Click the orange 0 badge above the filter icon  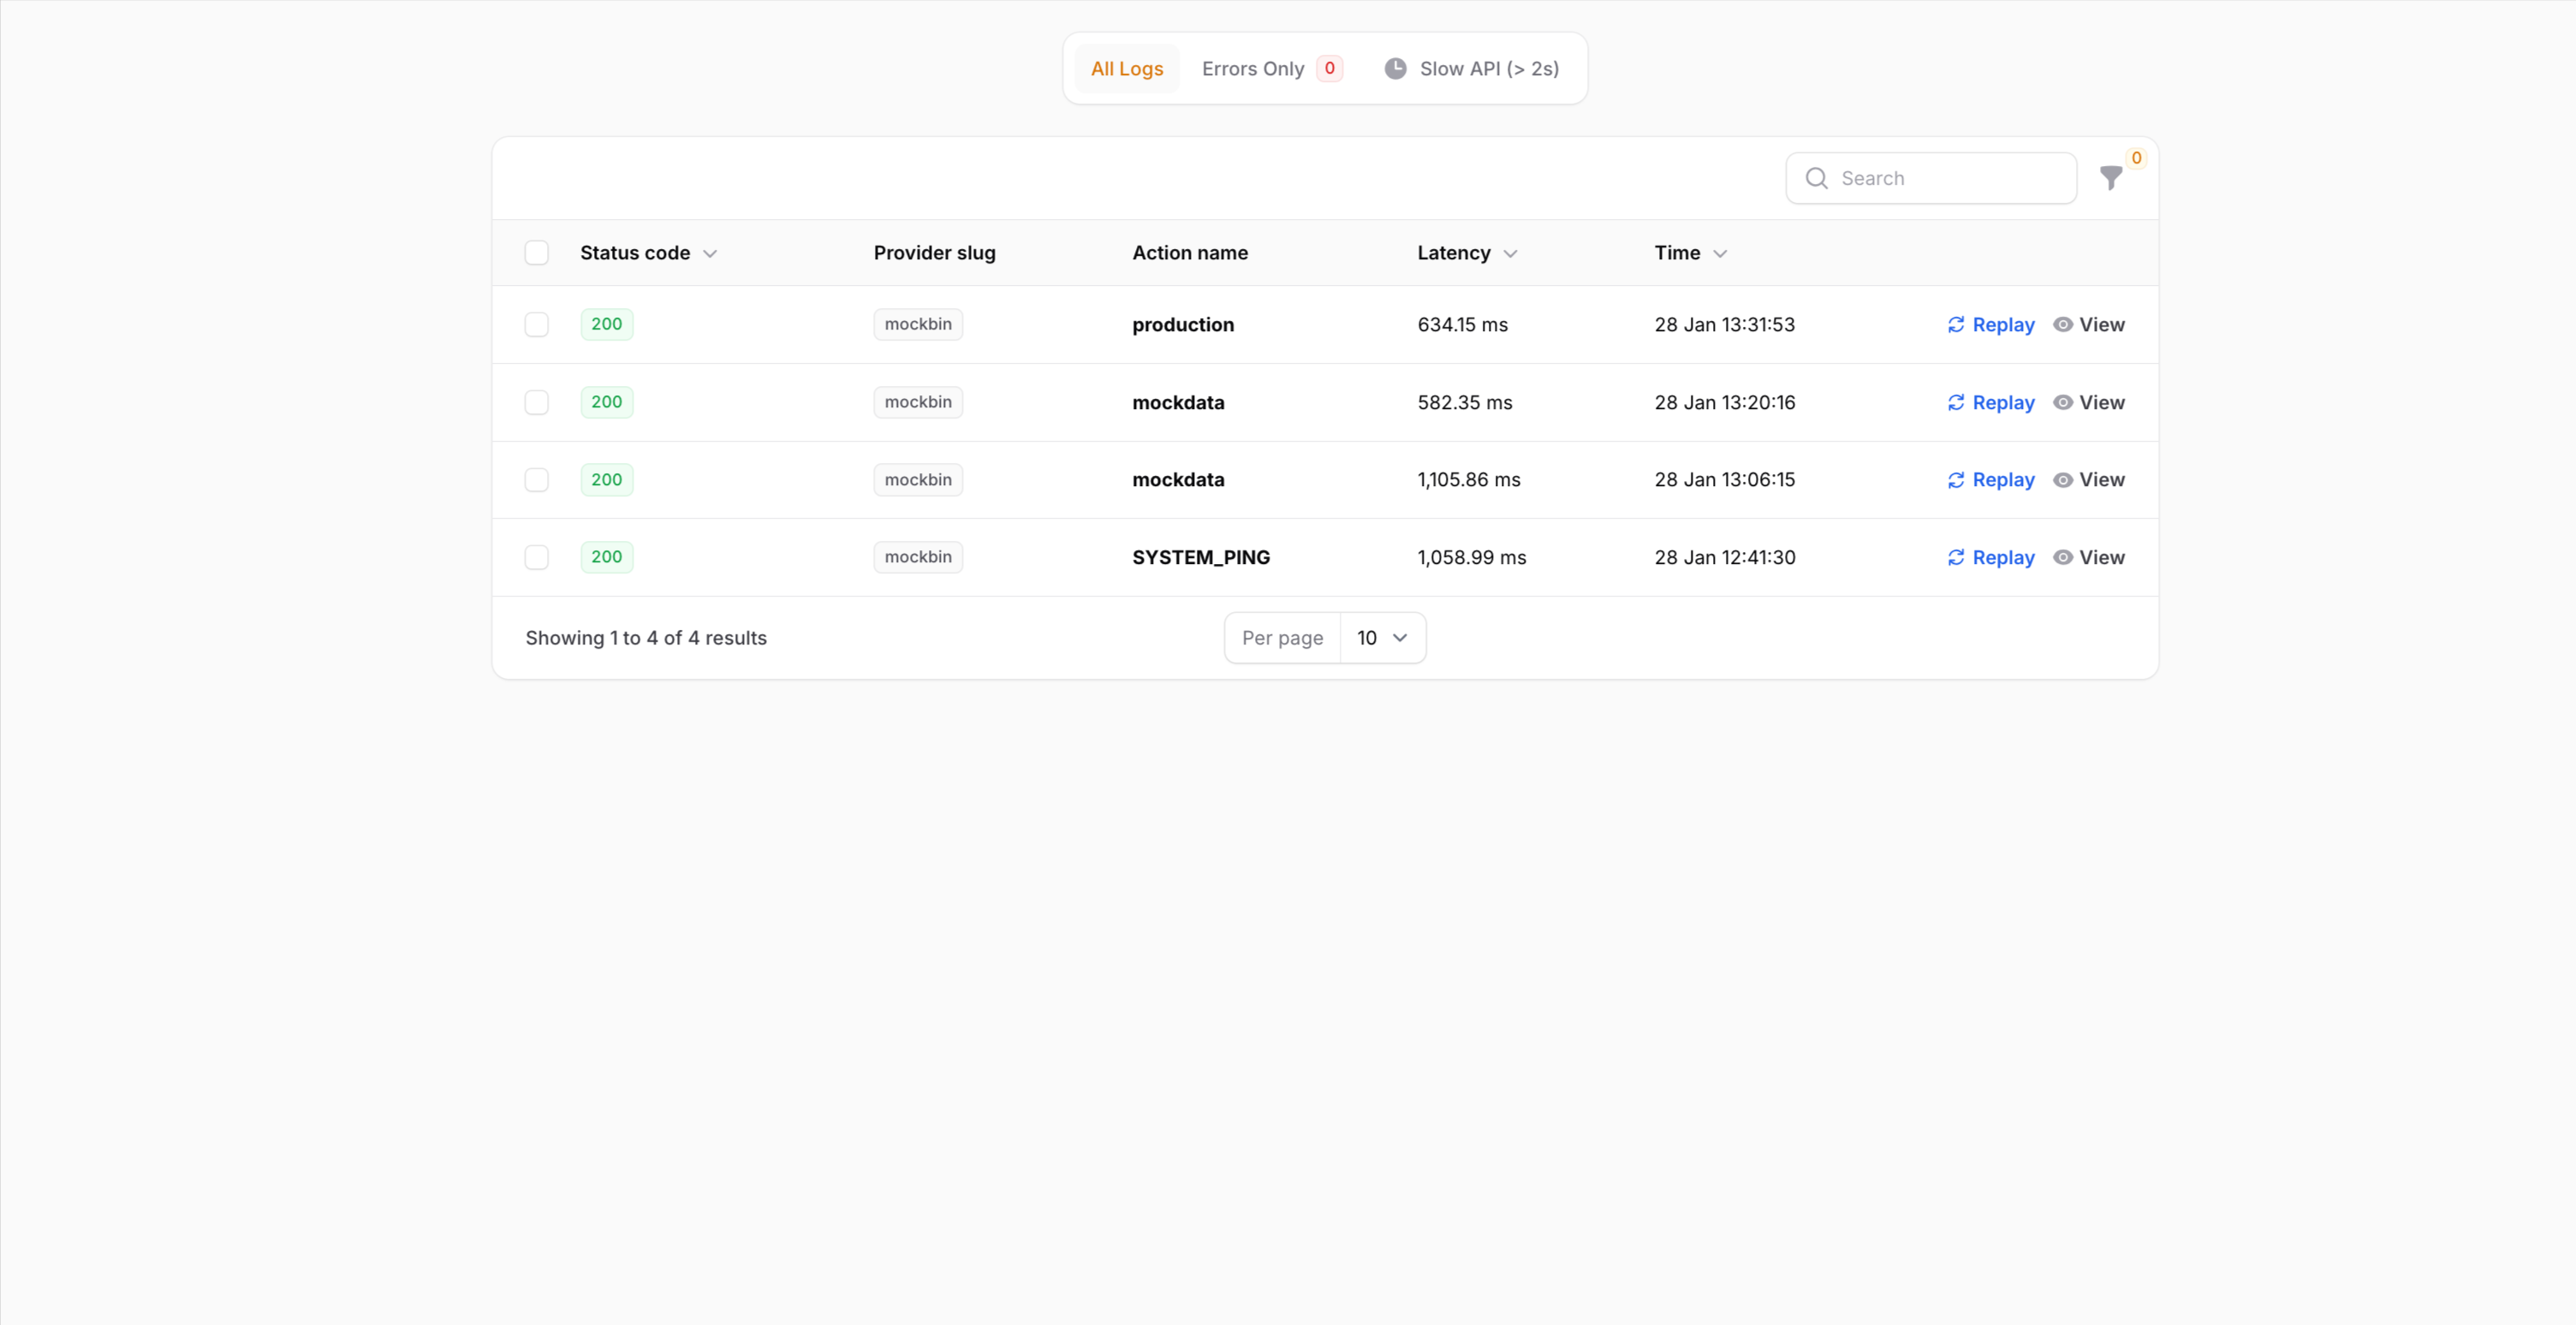tap(2136, 157)
